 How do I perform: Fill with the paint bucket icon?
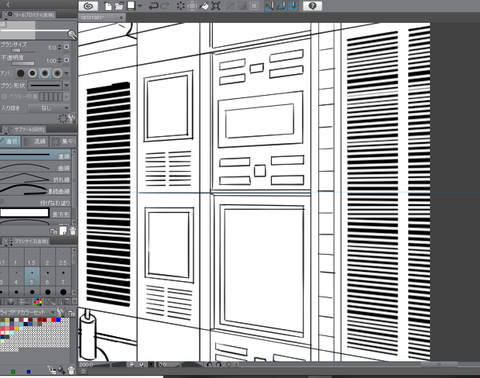(204, 6)
